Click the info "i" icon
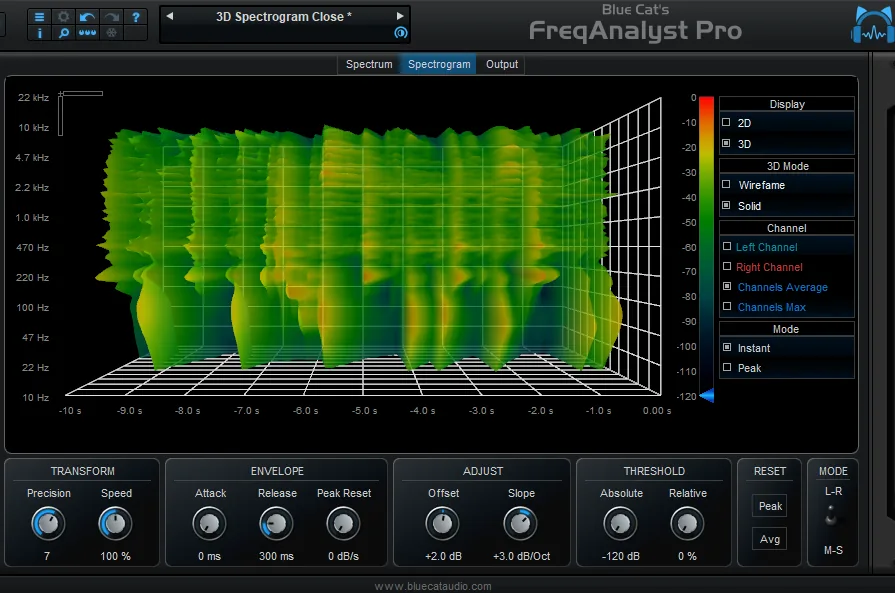 [39, 33]
